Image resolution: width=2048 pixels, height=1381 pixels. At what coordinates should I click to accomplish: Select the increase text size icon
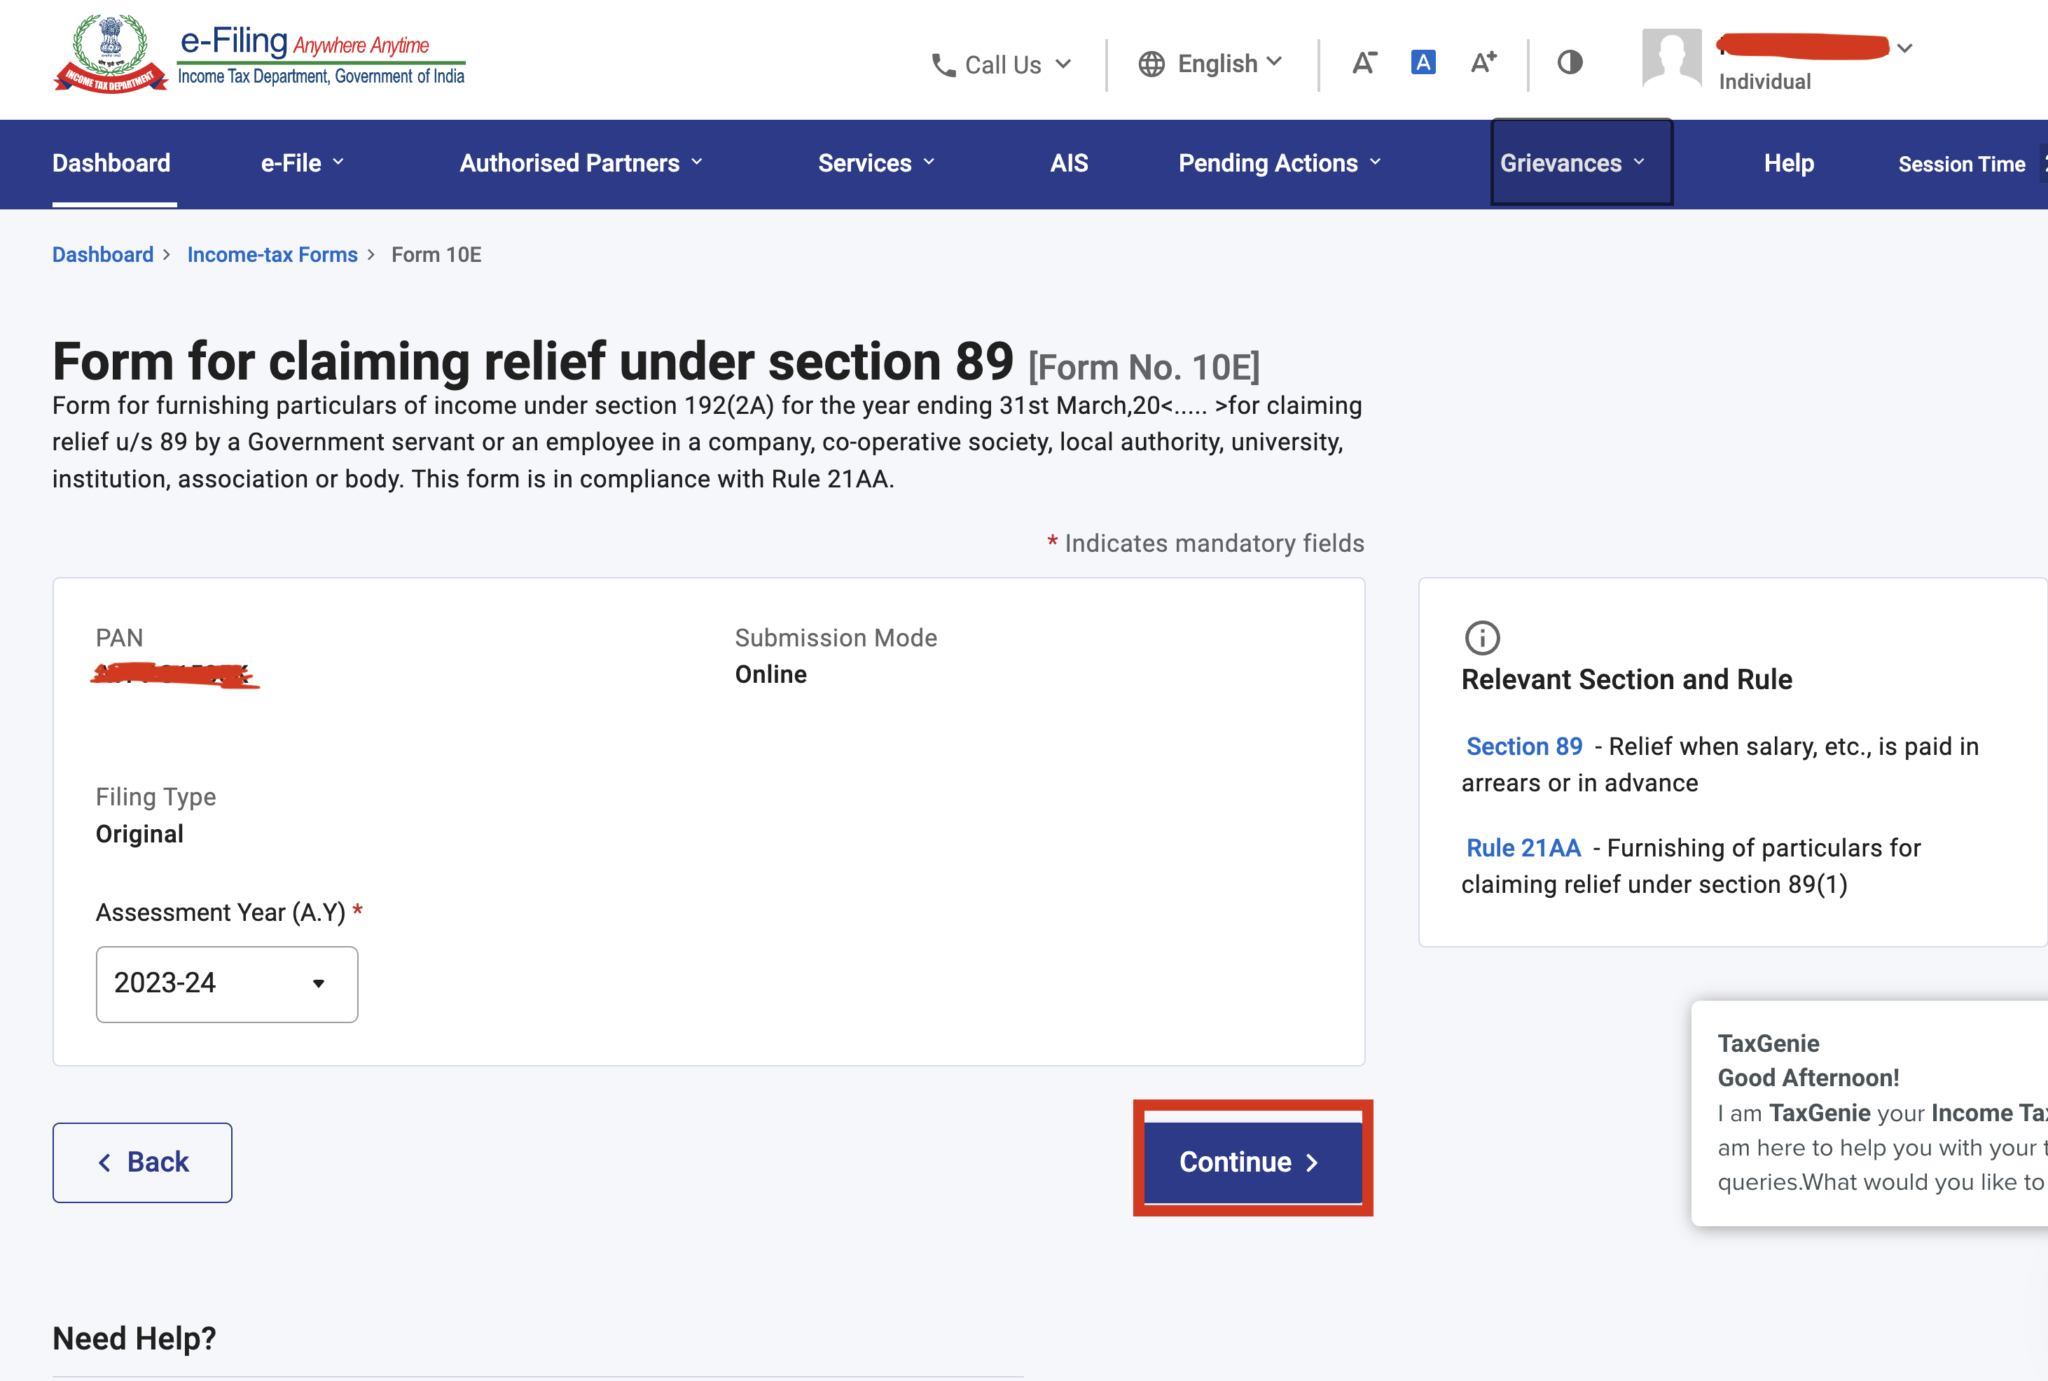(x=1483, y=62)
